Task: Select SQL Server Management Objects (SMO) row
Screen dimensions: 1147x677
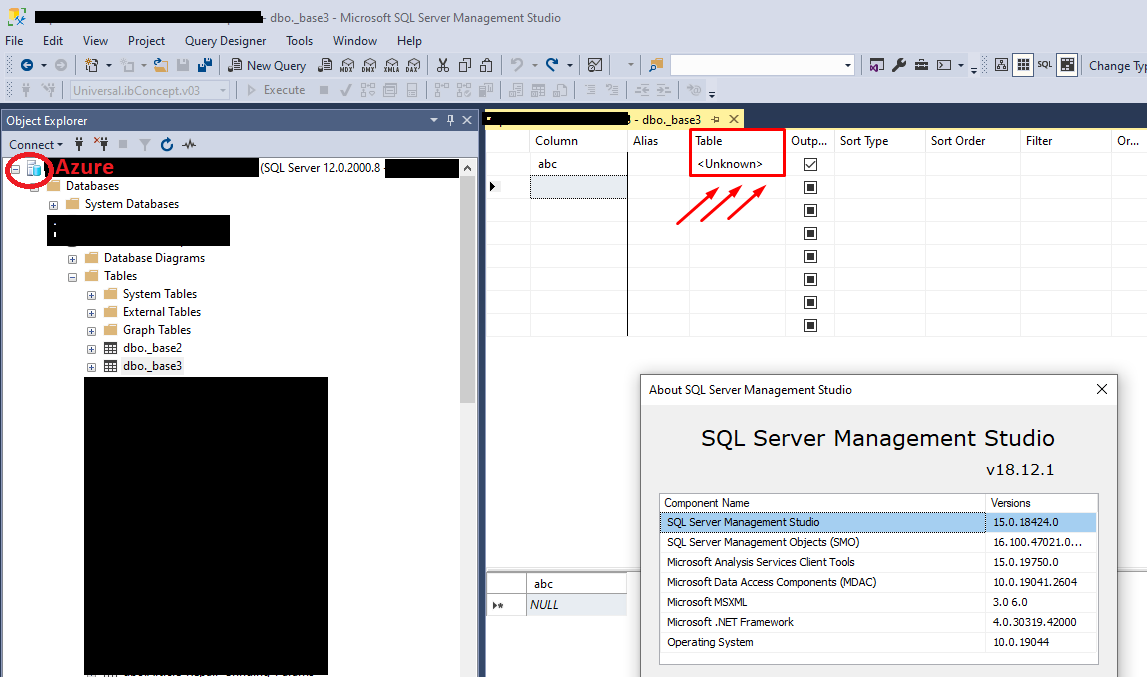Action: [878, 542]
